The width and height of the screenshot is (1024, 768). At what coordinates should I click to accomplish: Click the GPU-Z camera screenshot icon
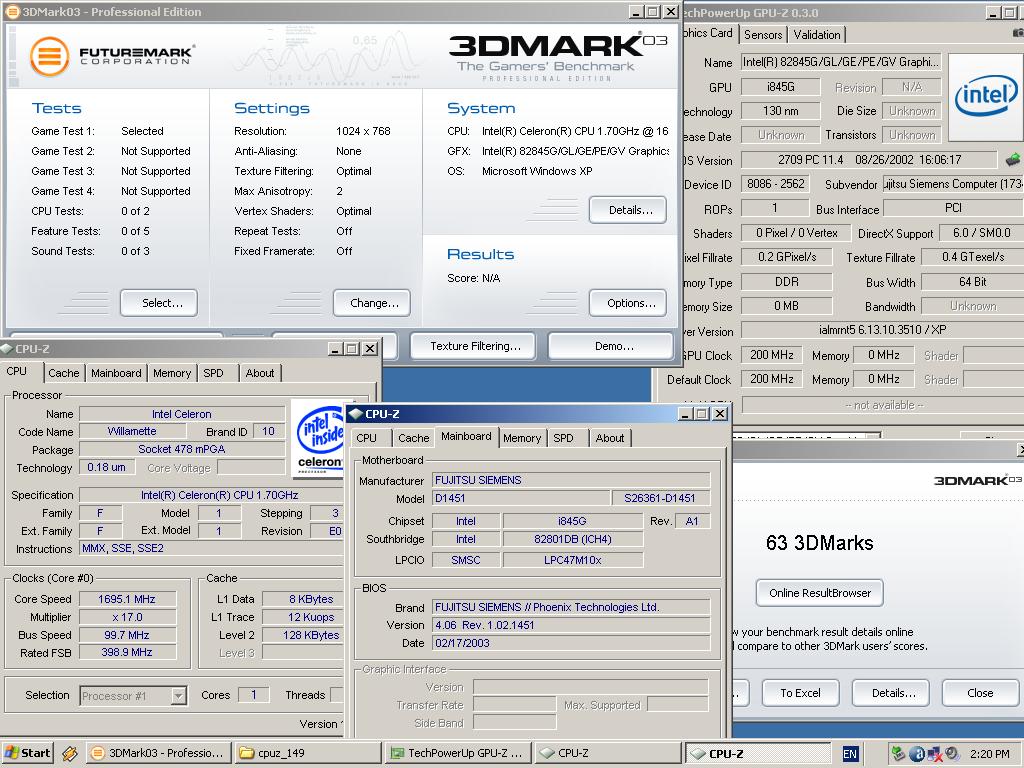1018,33
